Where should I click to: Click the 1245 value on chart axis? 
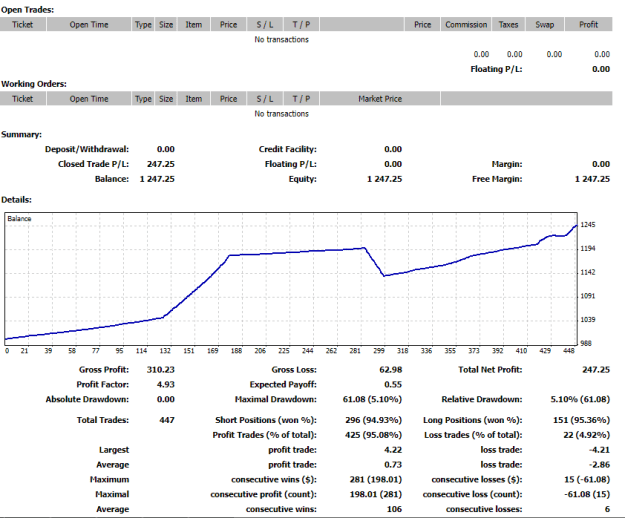pyautogui.click(x=588, y=225)
